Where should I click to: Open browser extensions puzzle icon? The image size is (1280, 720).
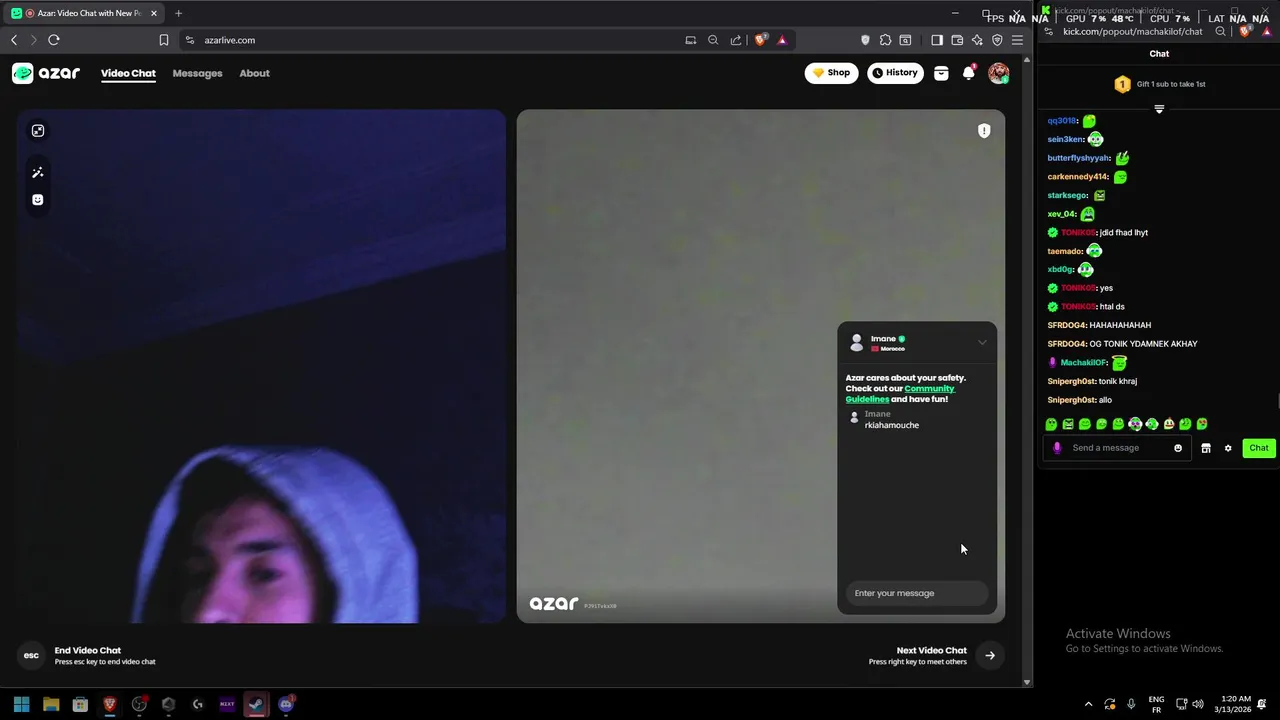pyautogui.click(x=885, y=40)
